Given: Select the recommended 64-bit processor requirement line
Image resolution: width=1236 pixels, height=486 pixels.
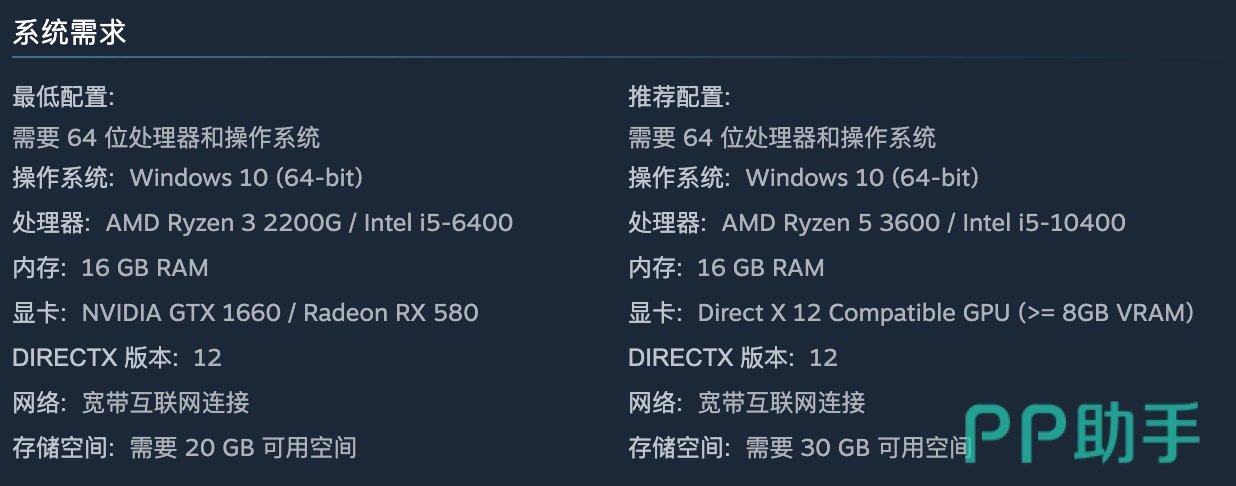Looking at the screenshot, I should coord(782,137).
